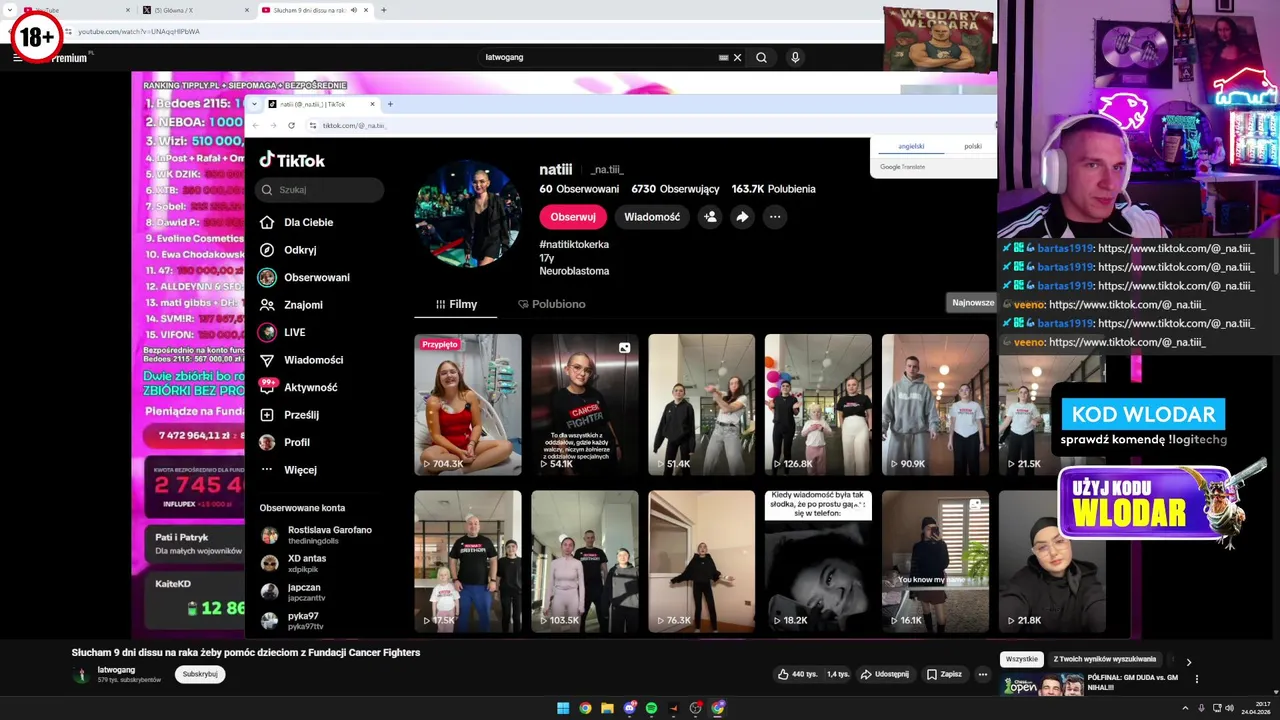Open Spotify from the taskbar

click(x=651, y=708)
